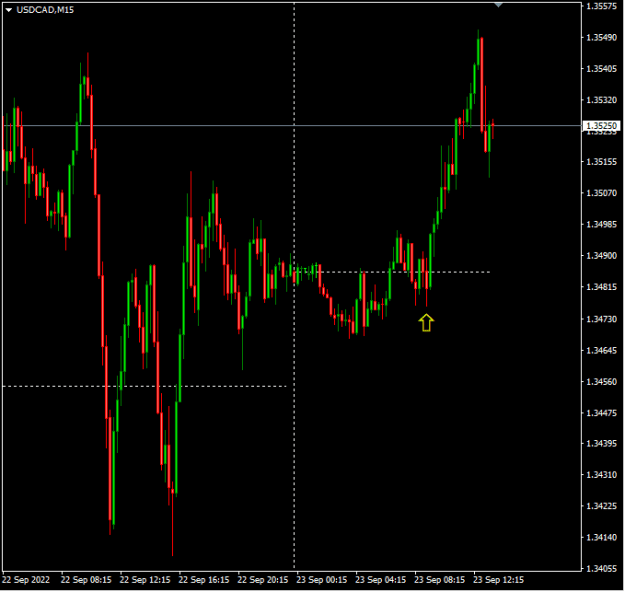This screenshot has width=625, height=592.
Task: Click price axis label 1.34985
Action: pos(601,224)
